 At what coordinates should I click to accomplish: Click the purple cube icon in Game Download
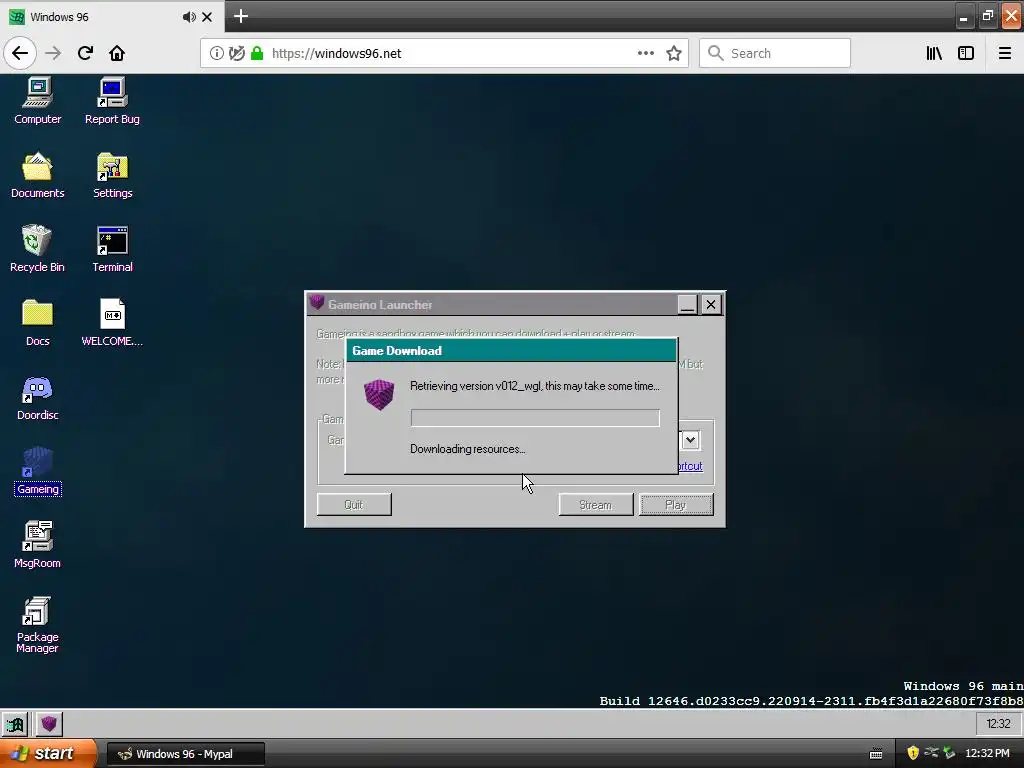coord(379,394)
